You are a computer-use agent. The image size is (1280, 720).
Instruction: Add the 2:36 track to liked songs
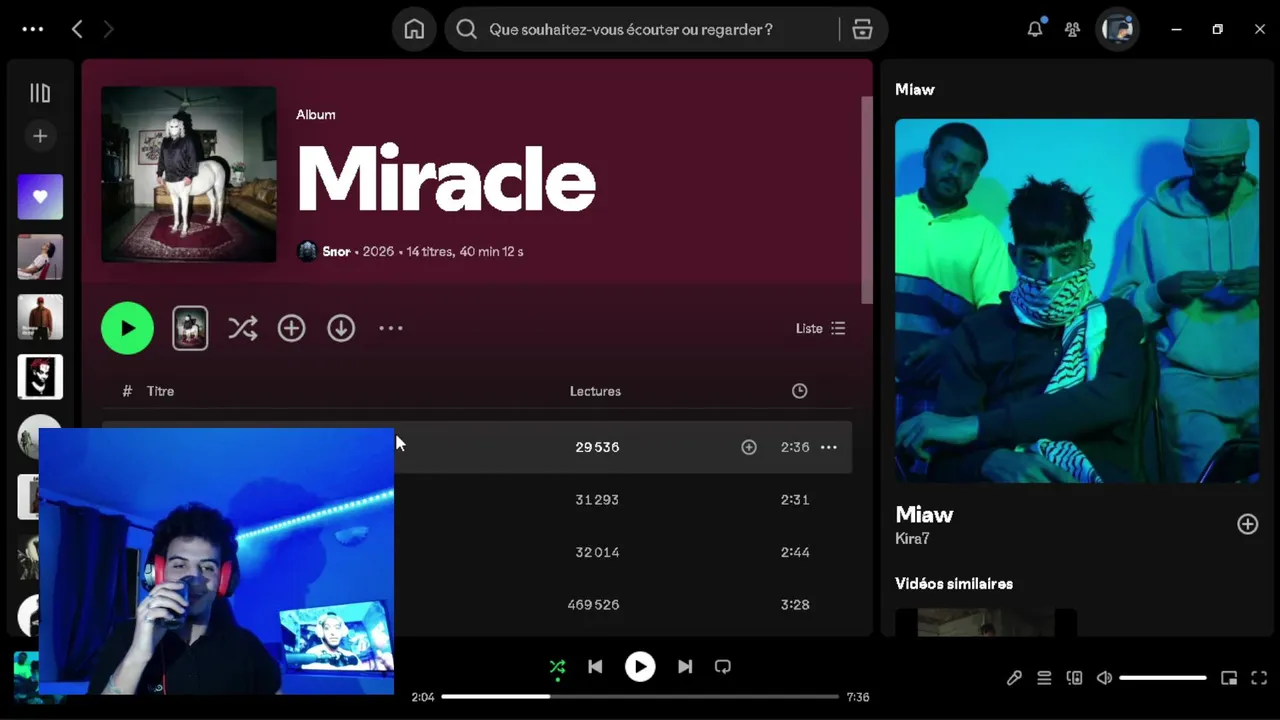click(x=749, y=447)
